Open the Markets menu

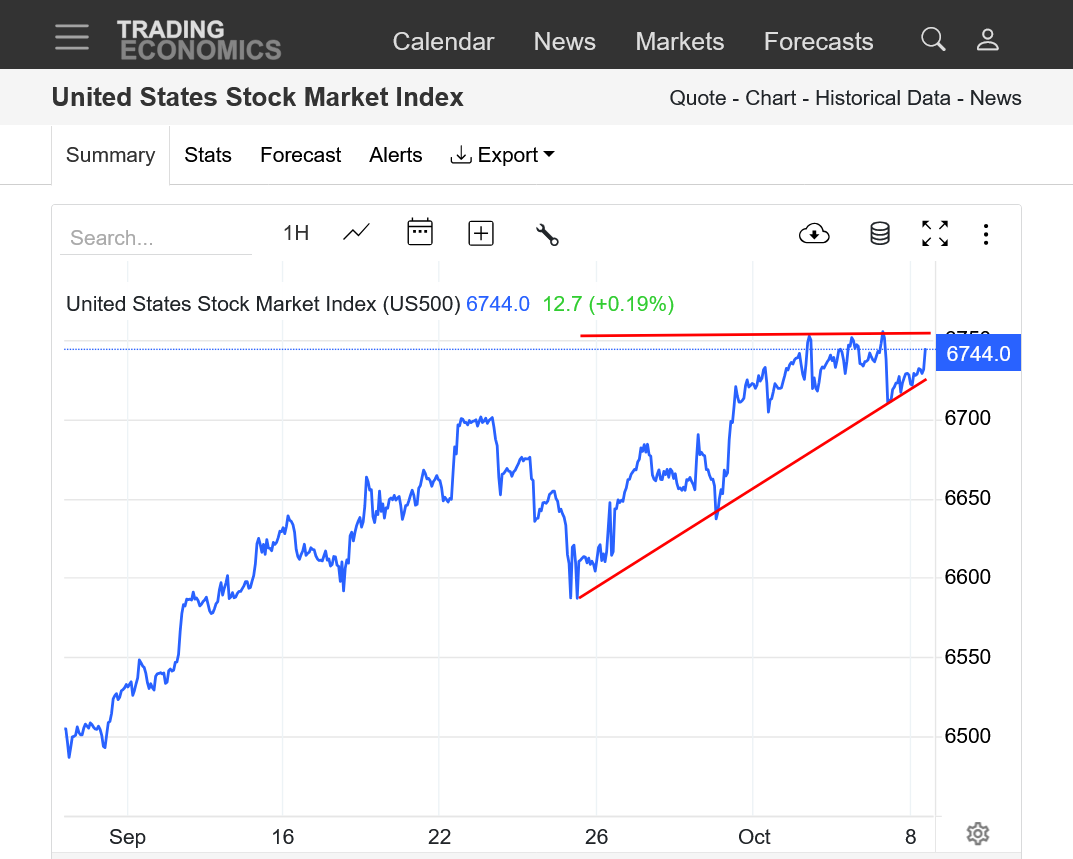[680, 41]
